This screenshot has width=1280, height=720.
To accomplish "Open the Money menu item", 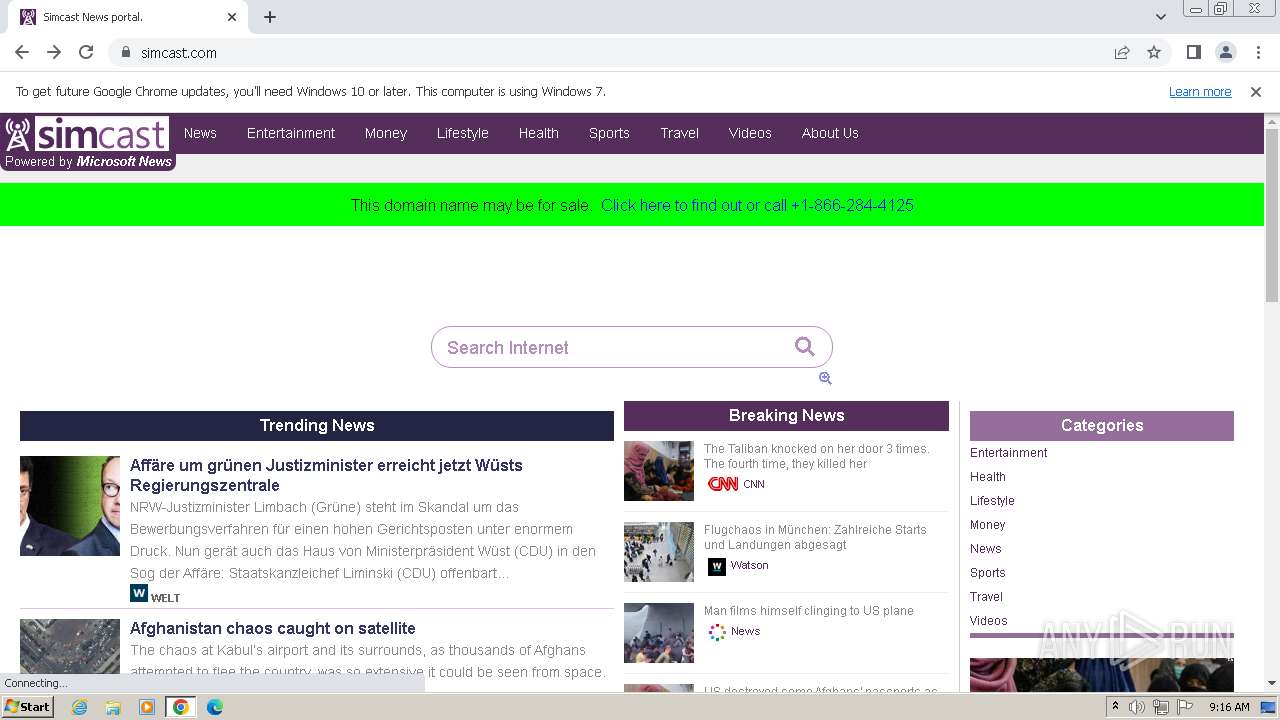I will coord(386,133).
